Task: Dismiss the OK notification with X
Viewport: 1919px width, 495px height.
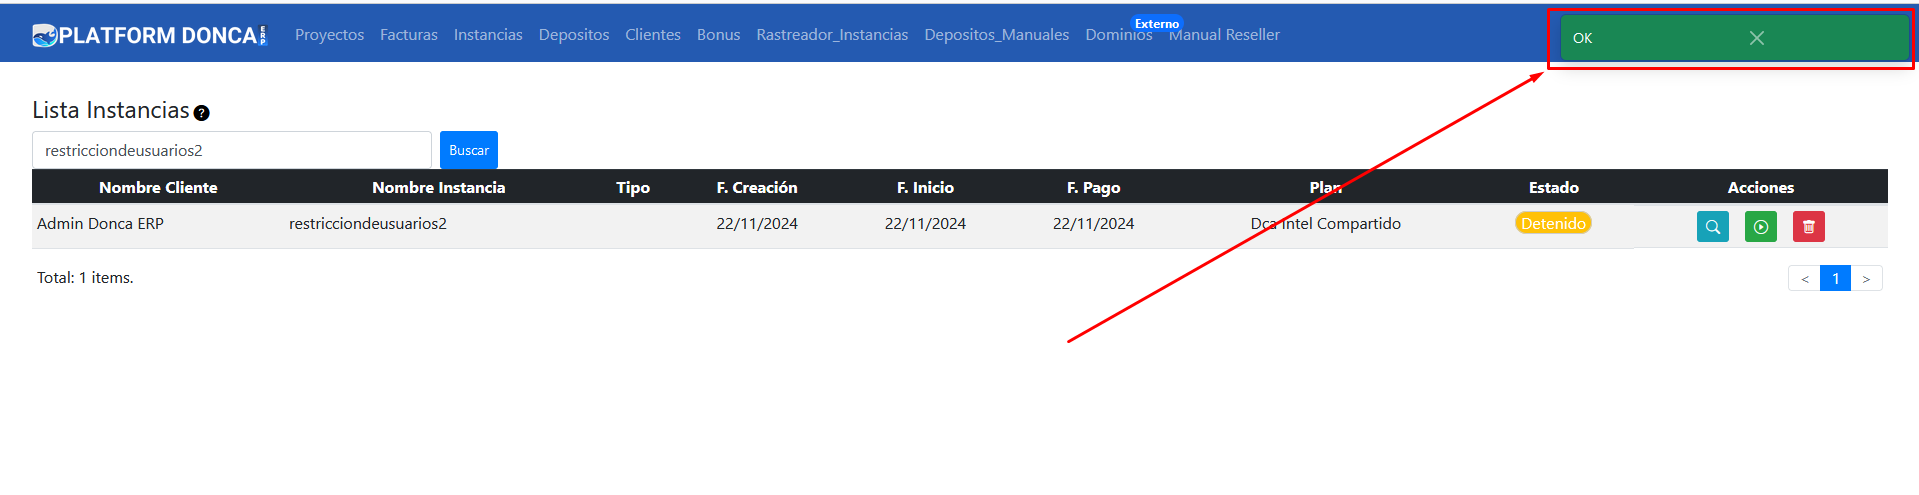Action: pyautogui.click(x=1756, y=38)
